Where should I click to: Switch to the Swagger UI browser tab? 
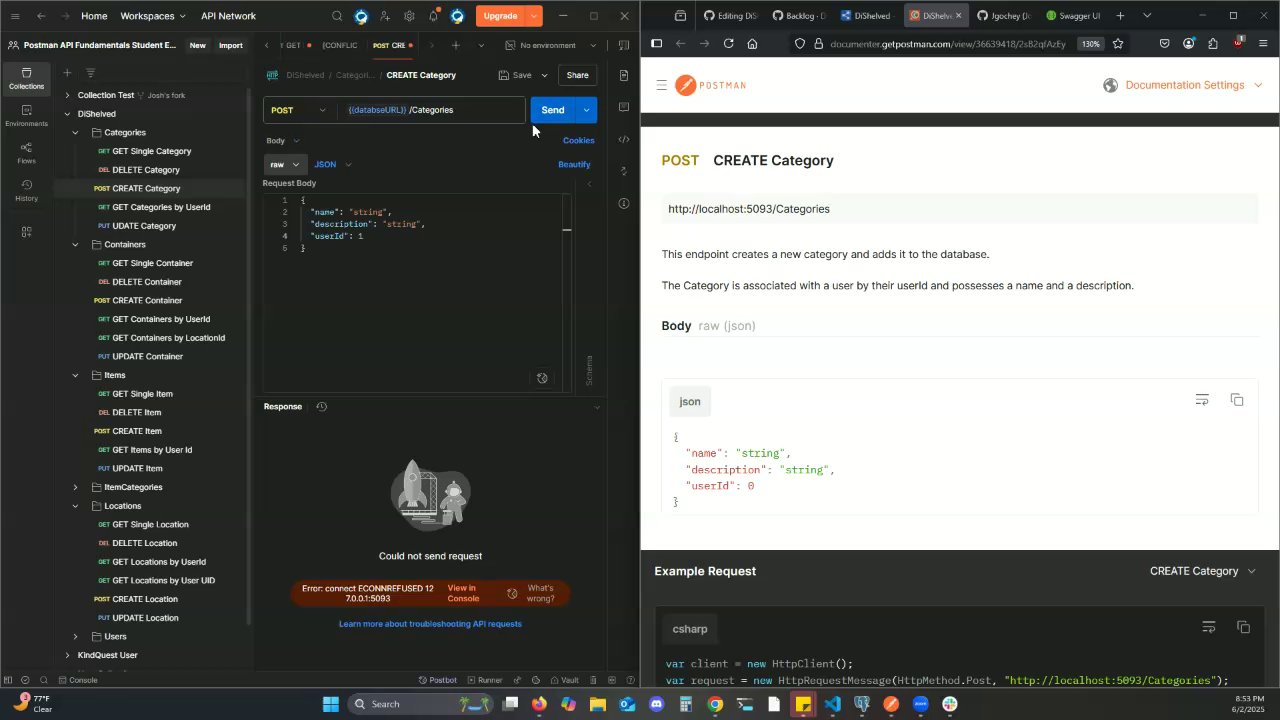point(1073,16)
